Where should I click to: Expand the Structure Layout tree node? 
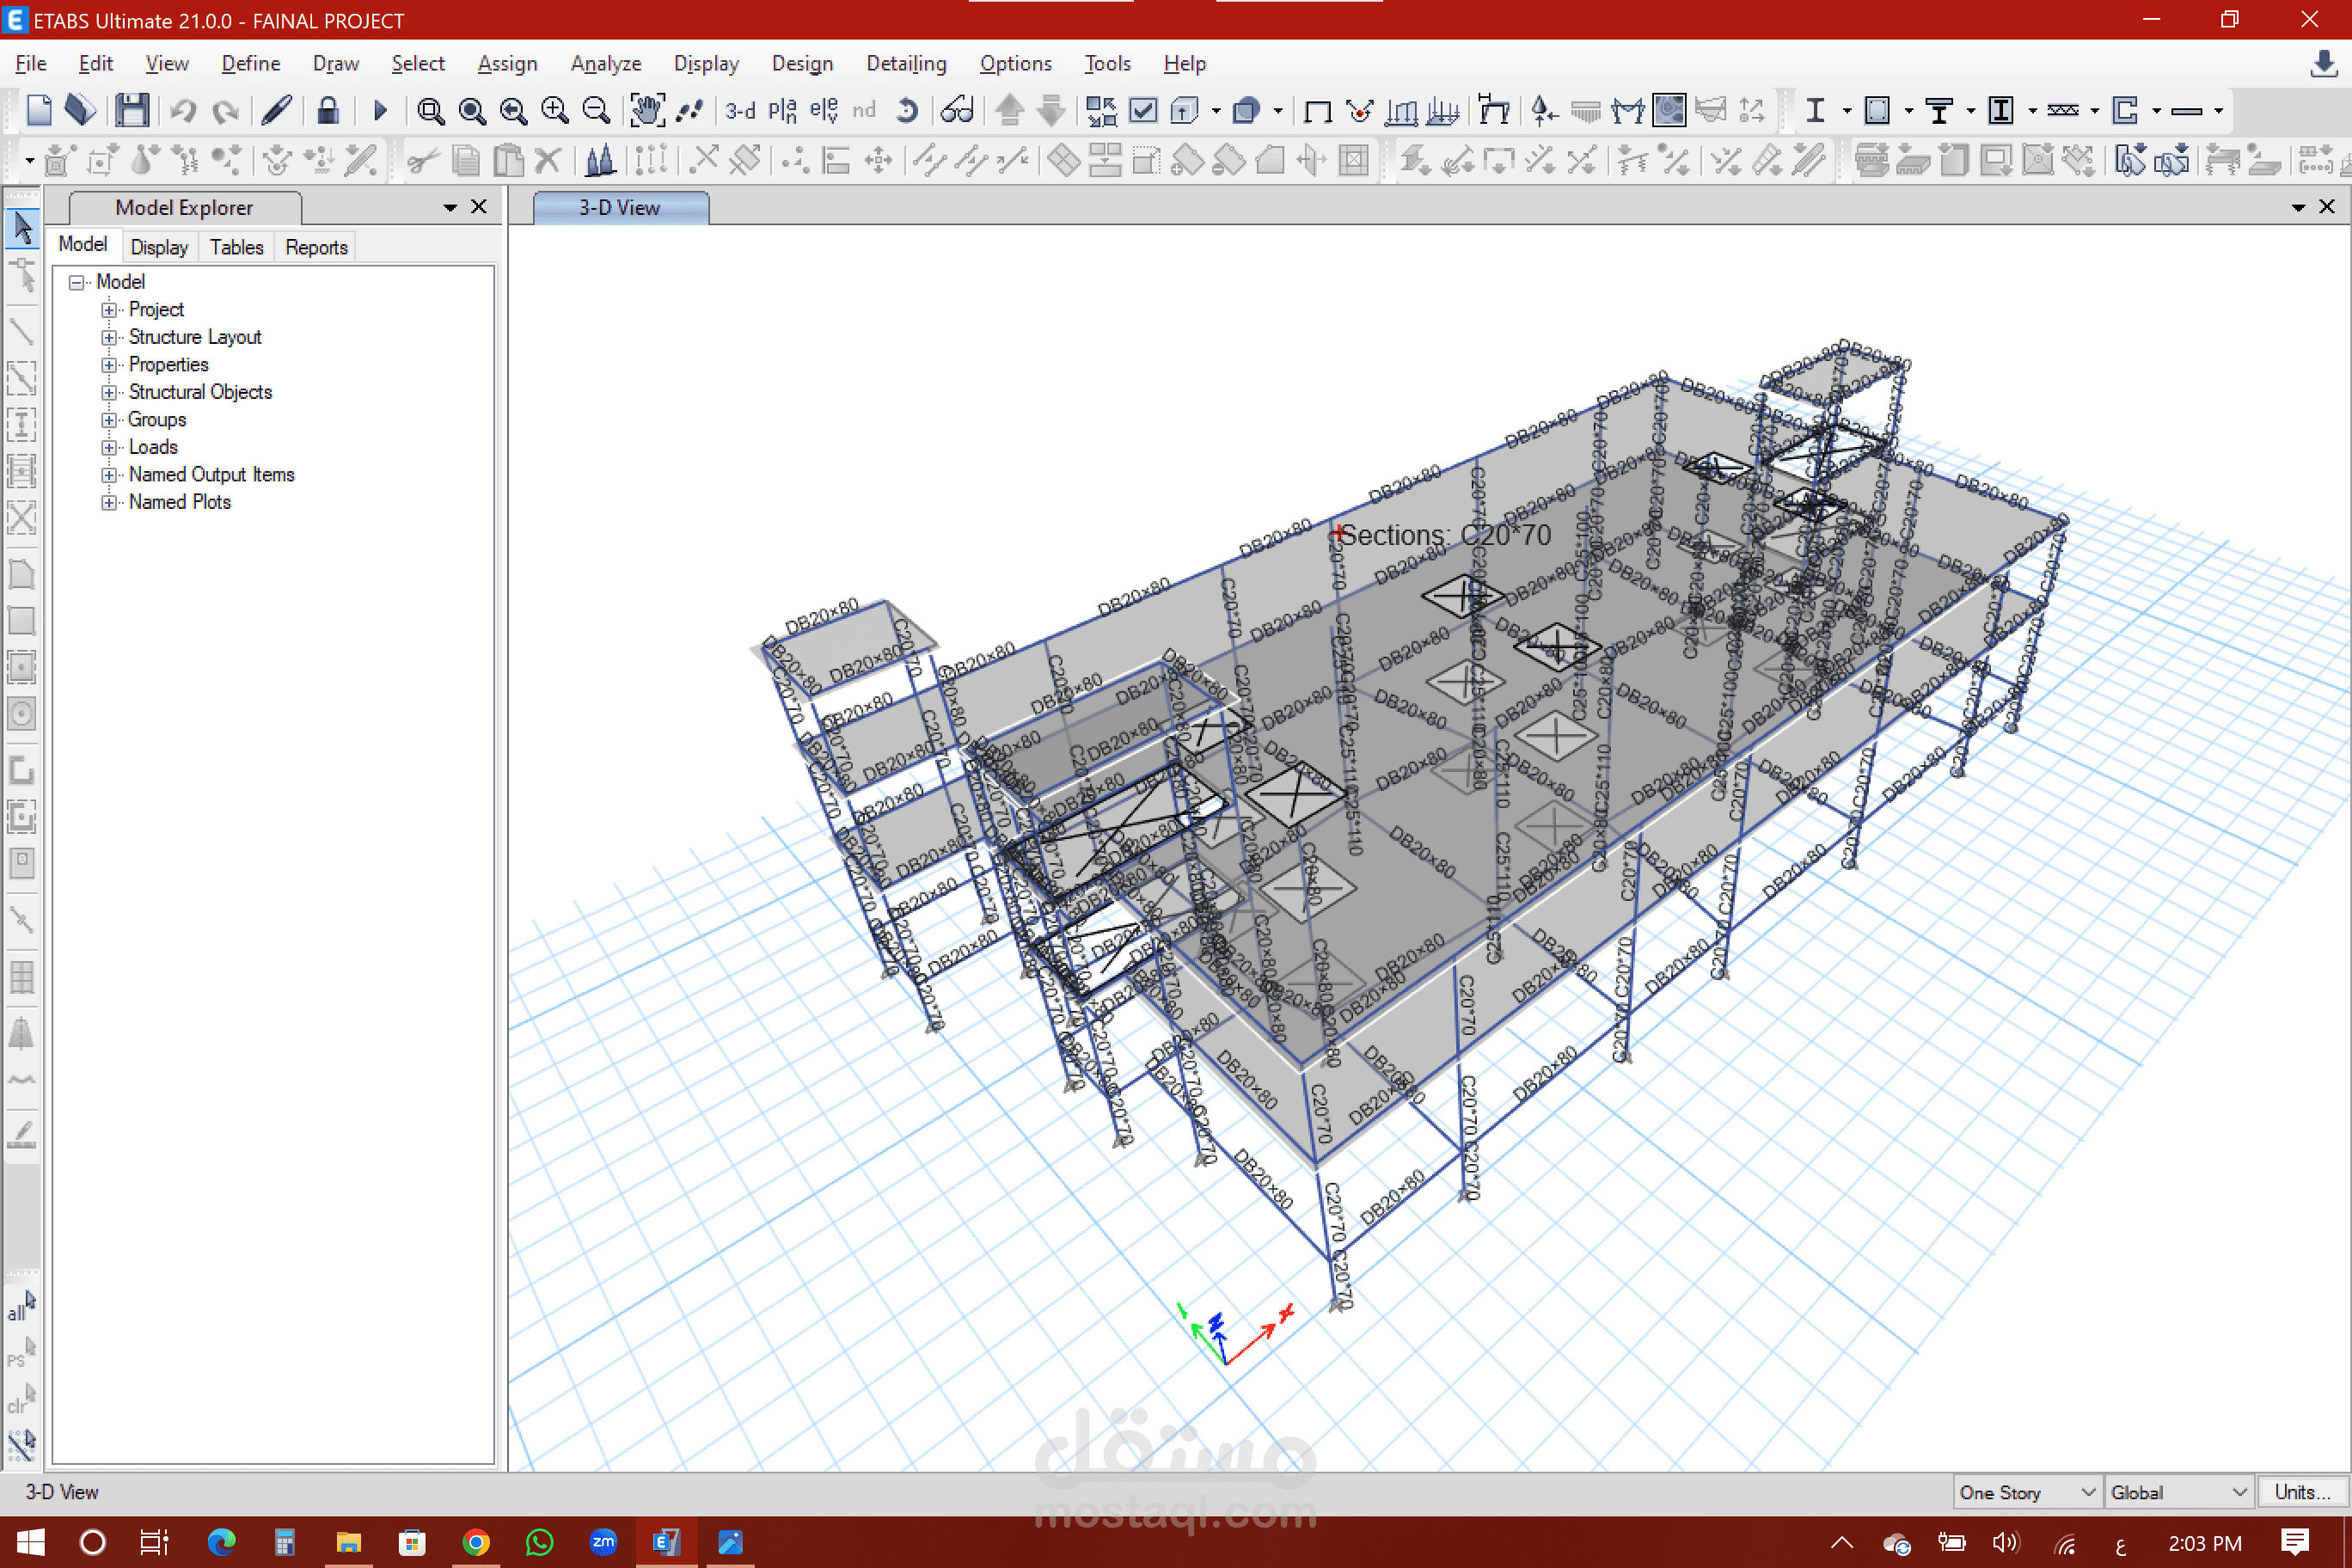click(x=109, y=337)
